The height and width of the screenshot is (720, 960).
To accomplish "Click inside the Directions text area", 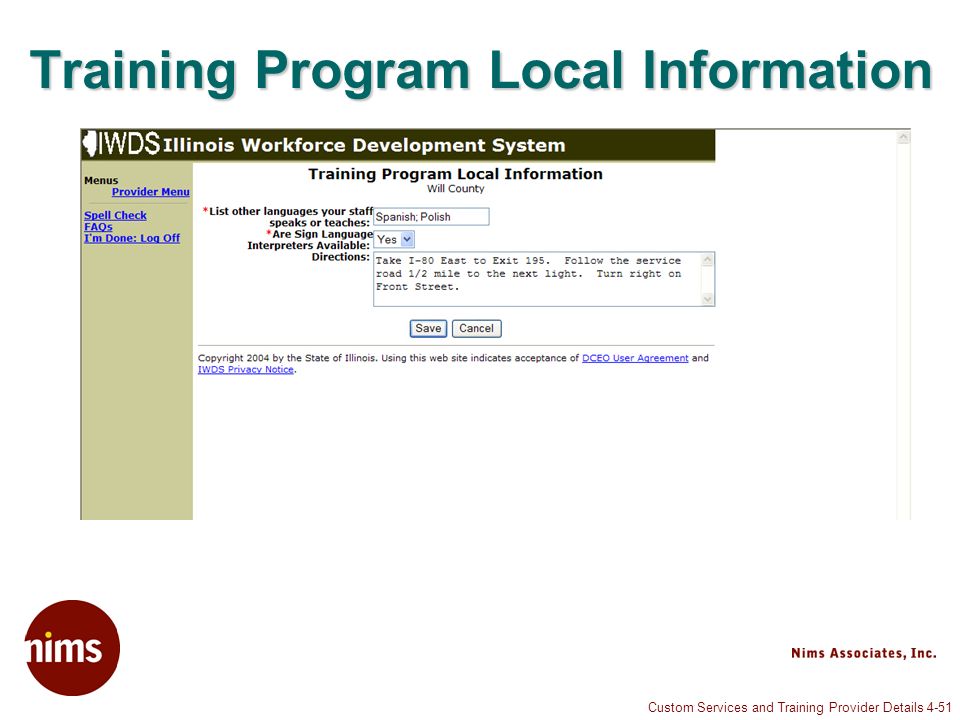I will 538,279.
